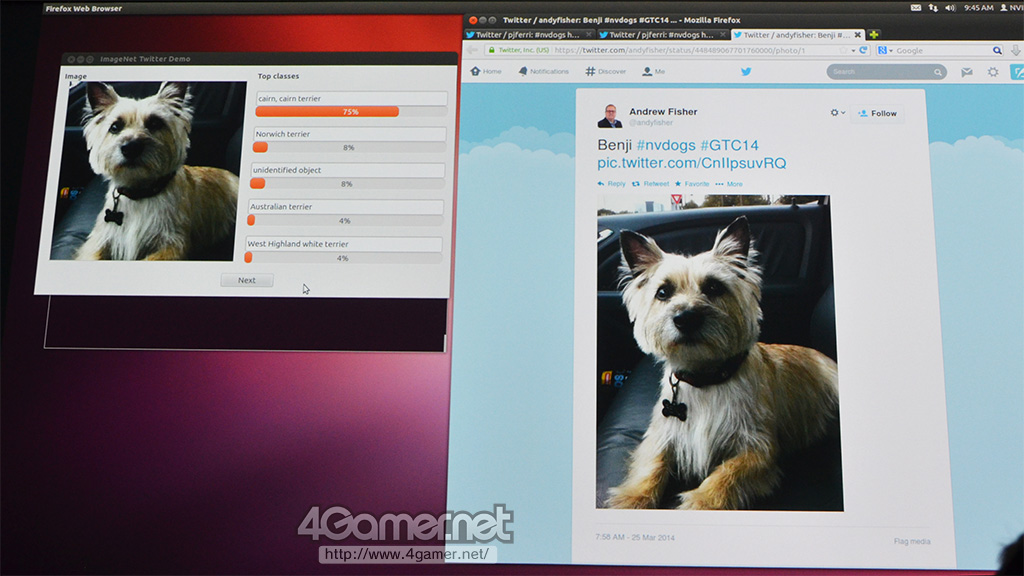The height and width of the screenshot is (576, 1024).
Task: Open the pic.twitter.com/CnIIpsuvRQ link
Action: 692,163
